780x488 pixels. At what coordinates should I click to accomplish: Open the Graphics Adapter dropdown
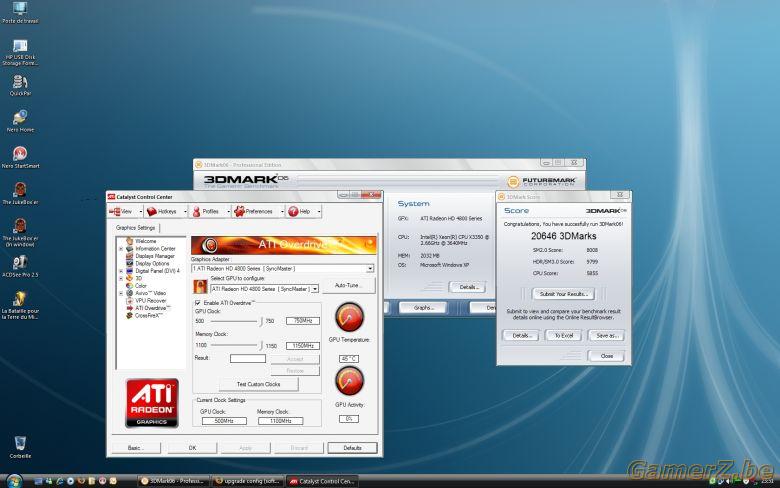click(x=370, y=269)
